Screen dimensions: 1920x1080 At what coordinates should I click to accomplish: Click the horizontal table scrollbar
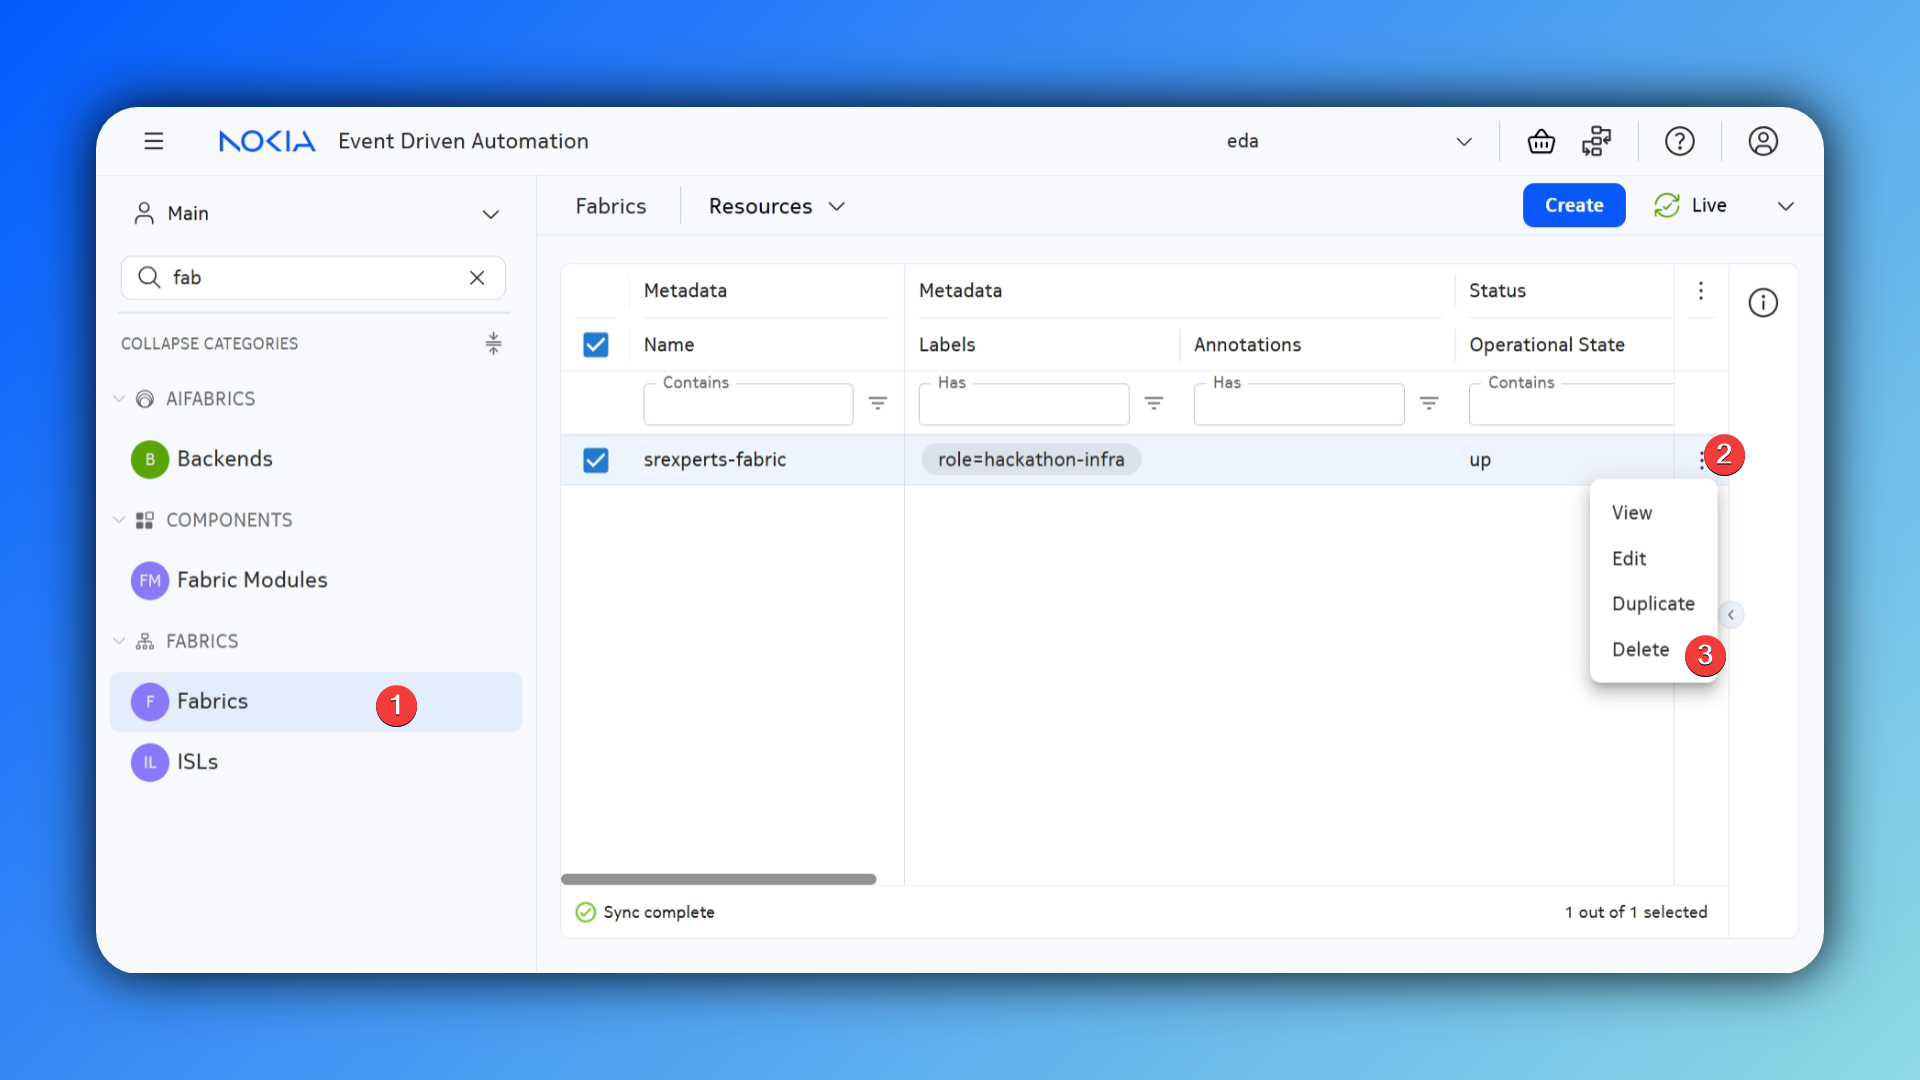(x=718, y=879)
